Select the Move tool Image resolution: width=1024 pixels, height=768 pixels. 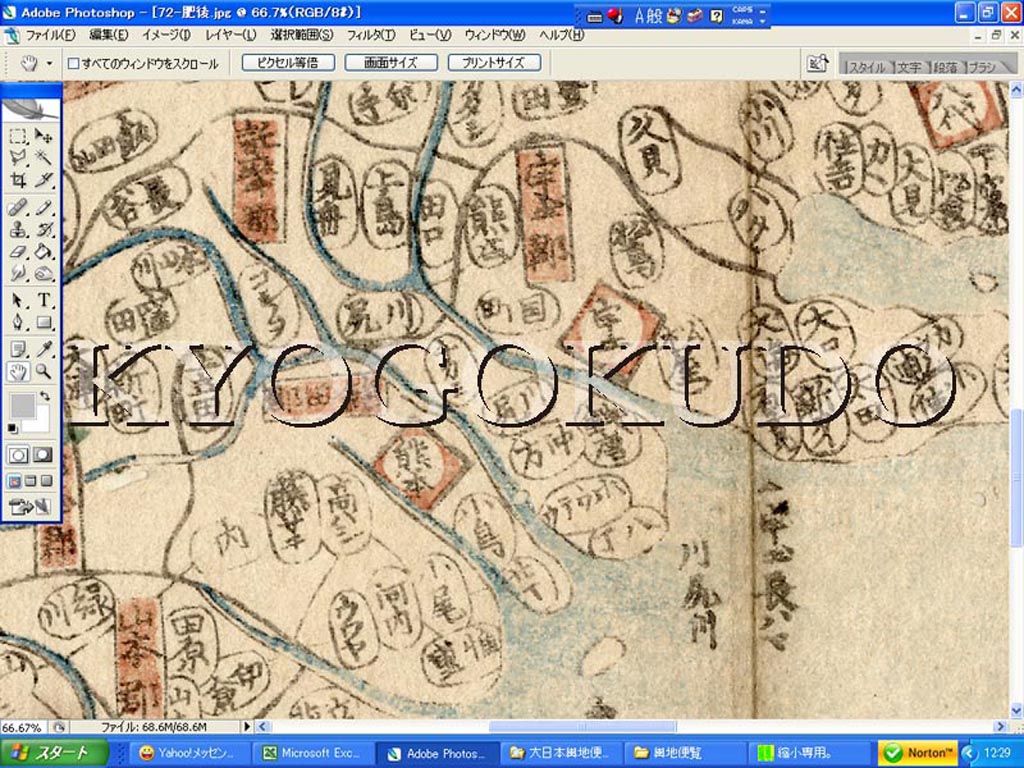43,136
